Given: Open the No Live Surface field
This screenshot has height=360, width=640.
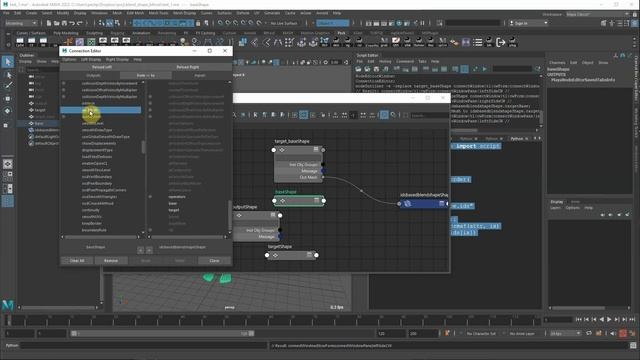Looking at the screenshot, I should [284, 23].
